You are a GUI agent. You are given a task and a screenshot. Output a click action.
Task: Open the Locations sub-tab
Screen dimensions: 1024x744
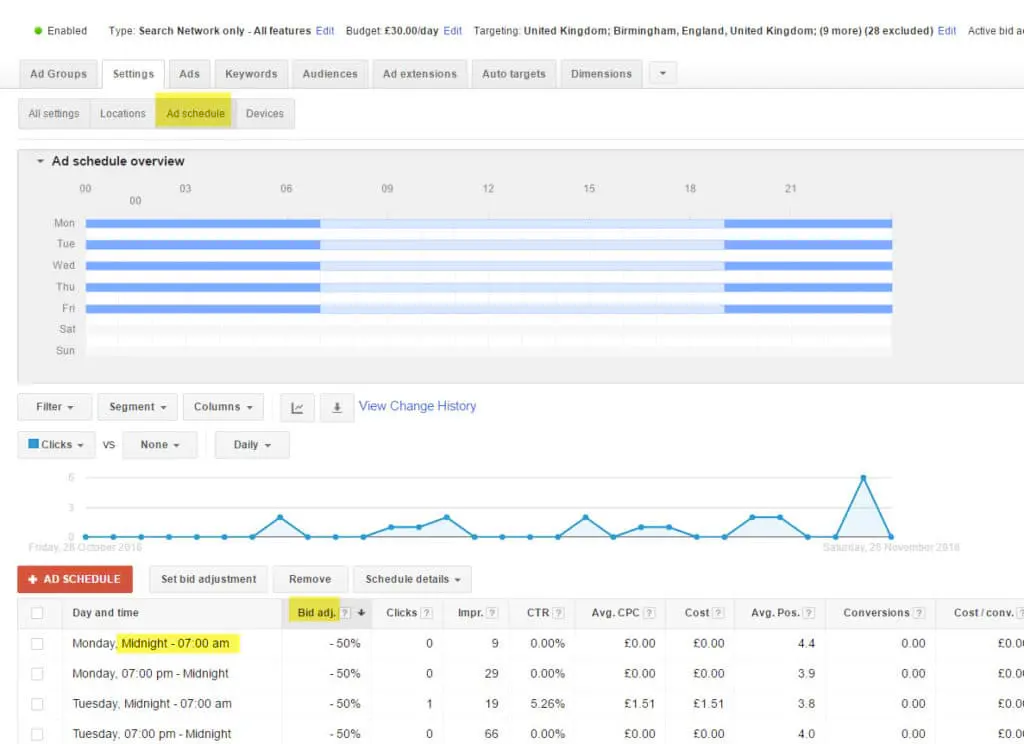(123, 114)
